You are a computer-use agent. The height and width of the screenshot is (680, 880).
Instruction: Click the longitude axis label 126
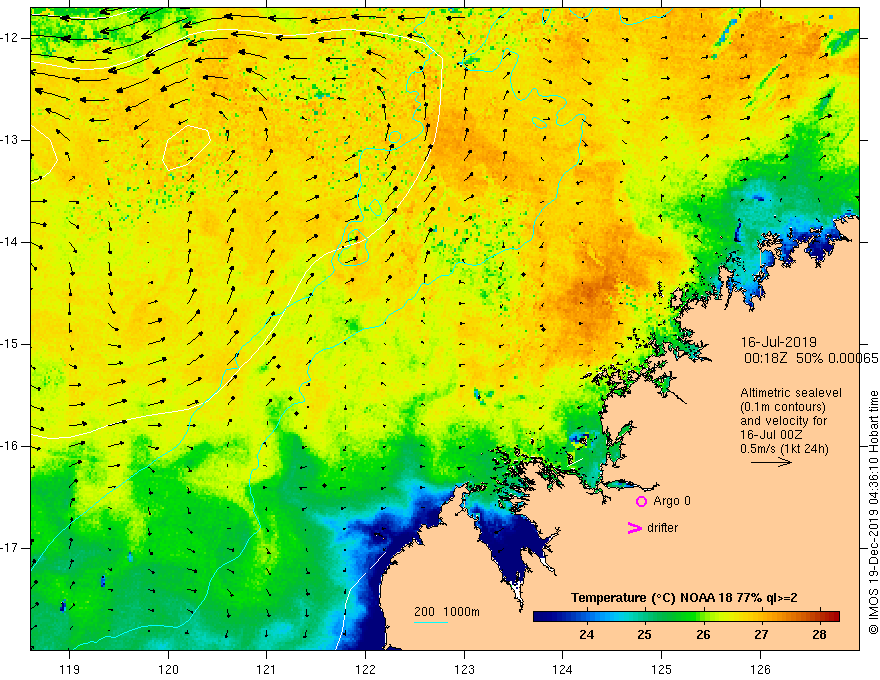(x=760, y=669)
